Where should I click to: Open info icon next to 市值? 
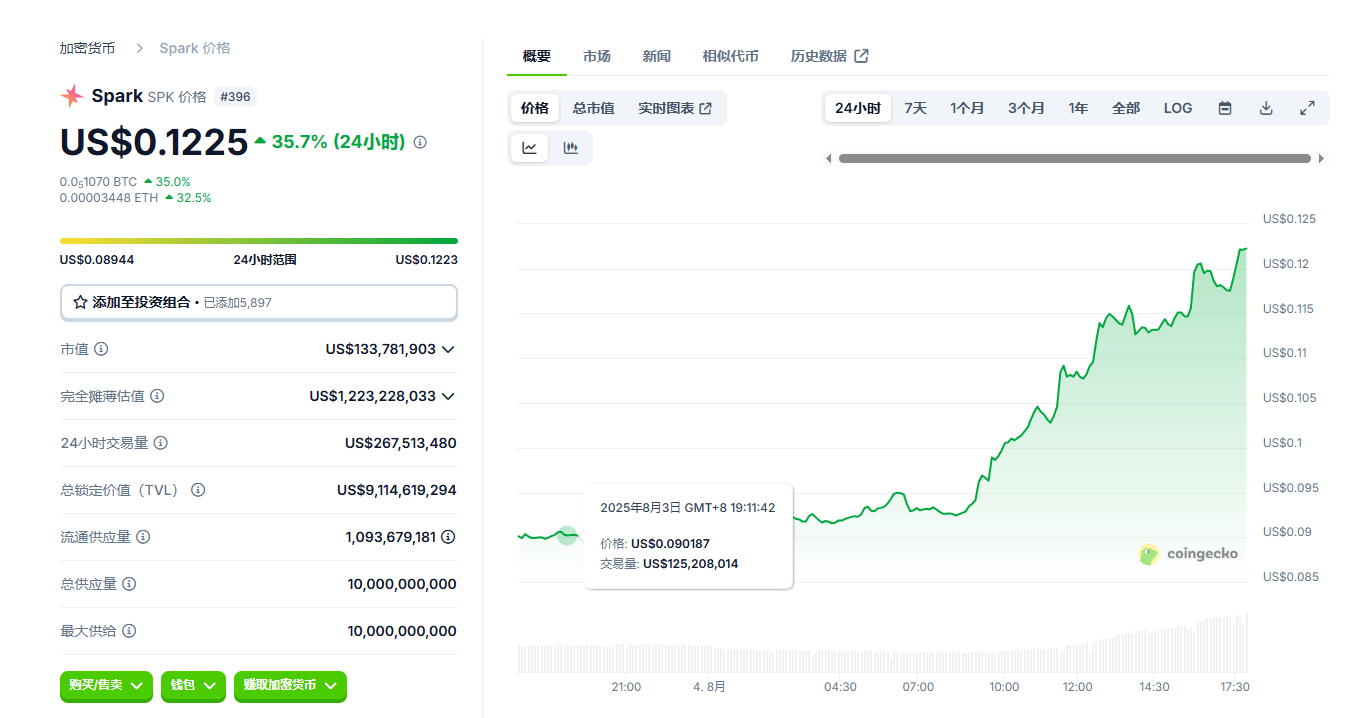pos(101,349)
